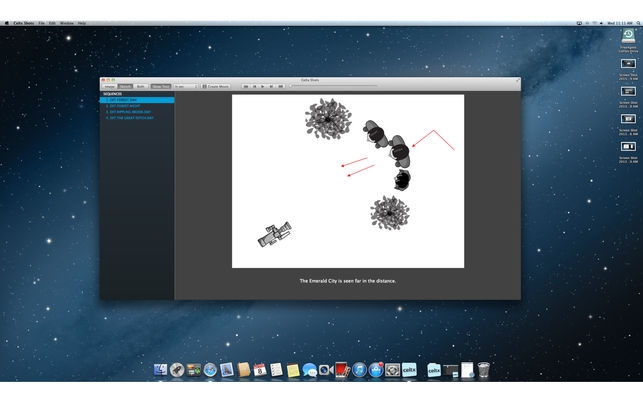The width and height of the screenshot is (643, 402).
Task: Go to the previous shot
Action: [x=254, y=87]
